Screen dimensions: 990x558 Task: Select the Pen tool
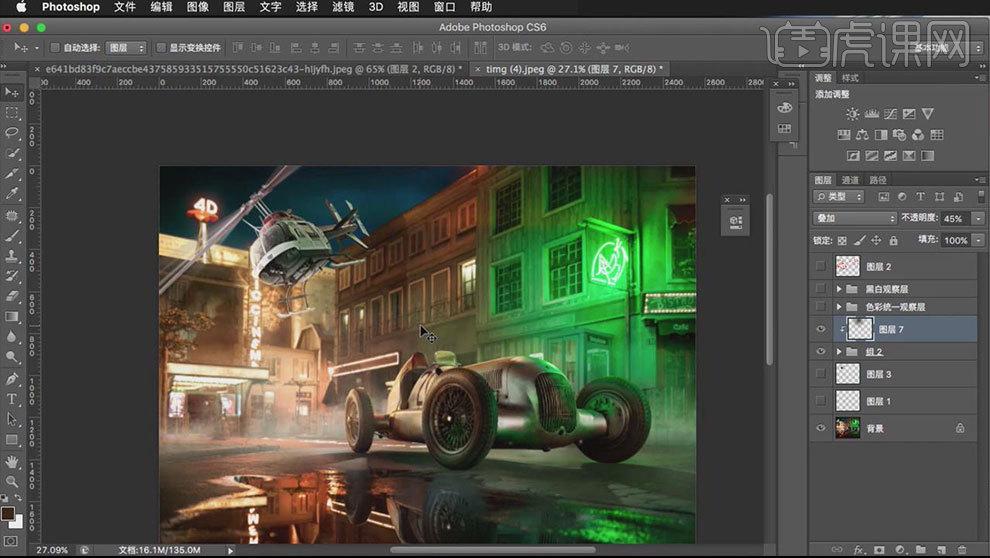click(11, 379)
